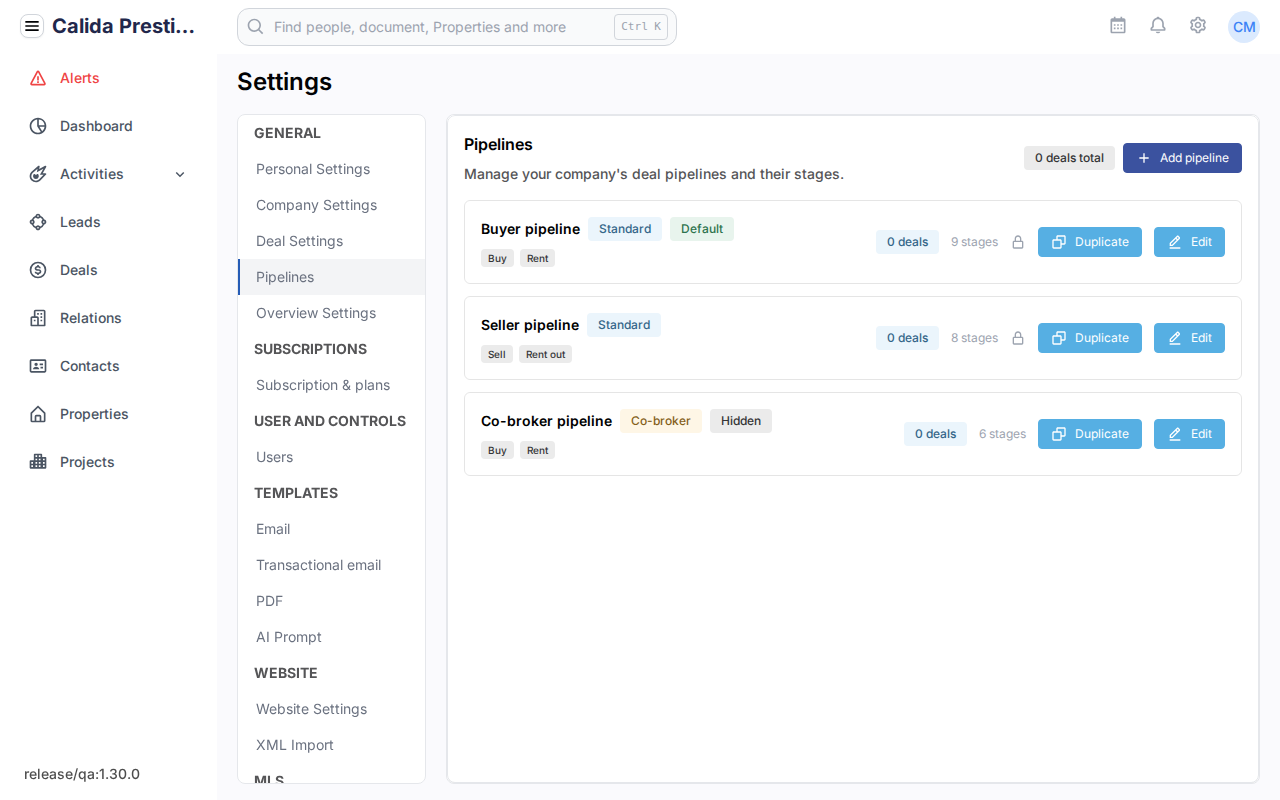Viewport: 1280px width, 800px height.
Task: Open Overview Settings section
Action: (x=332, y=313)
